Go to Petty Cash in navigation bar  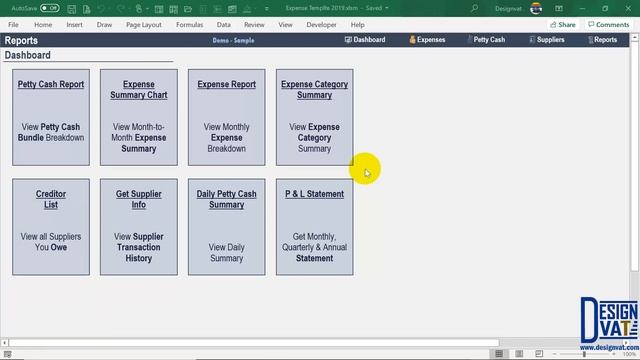tap(486, 40)
